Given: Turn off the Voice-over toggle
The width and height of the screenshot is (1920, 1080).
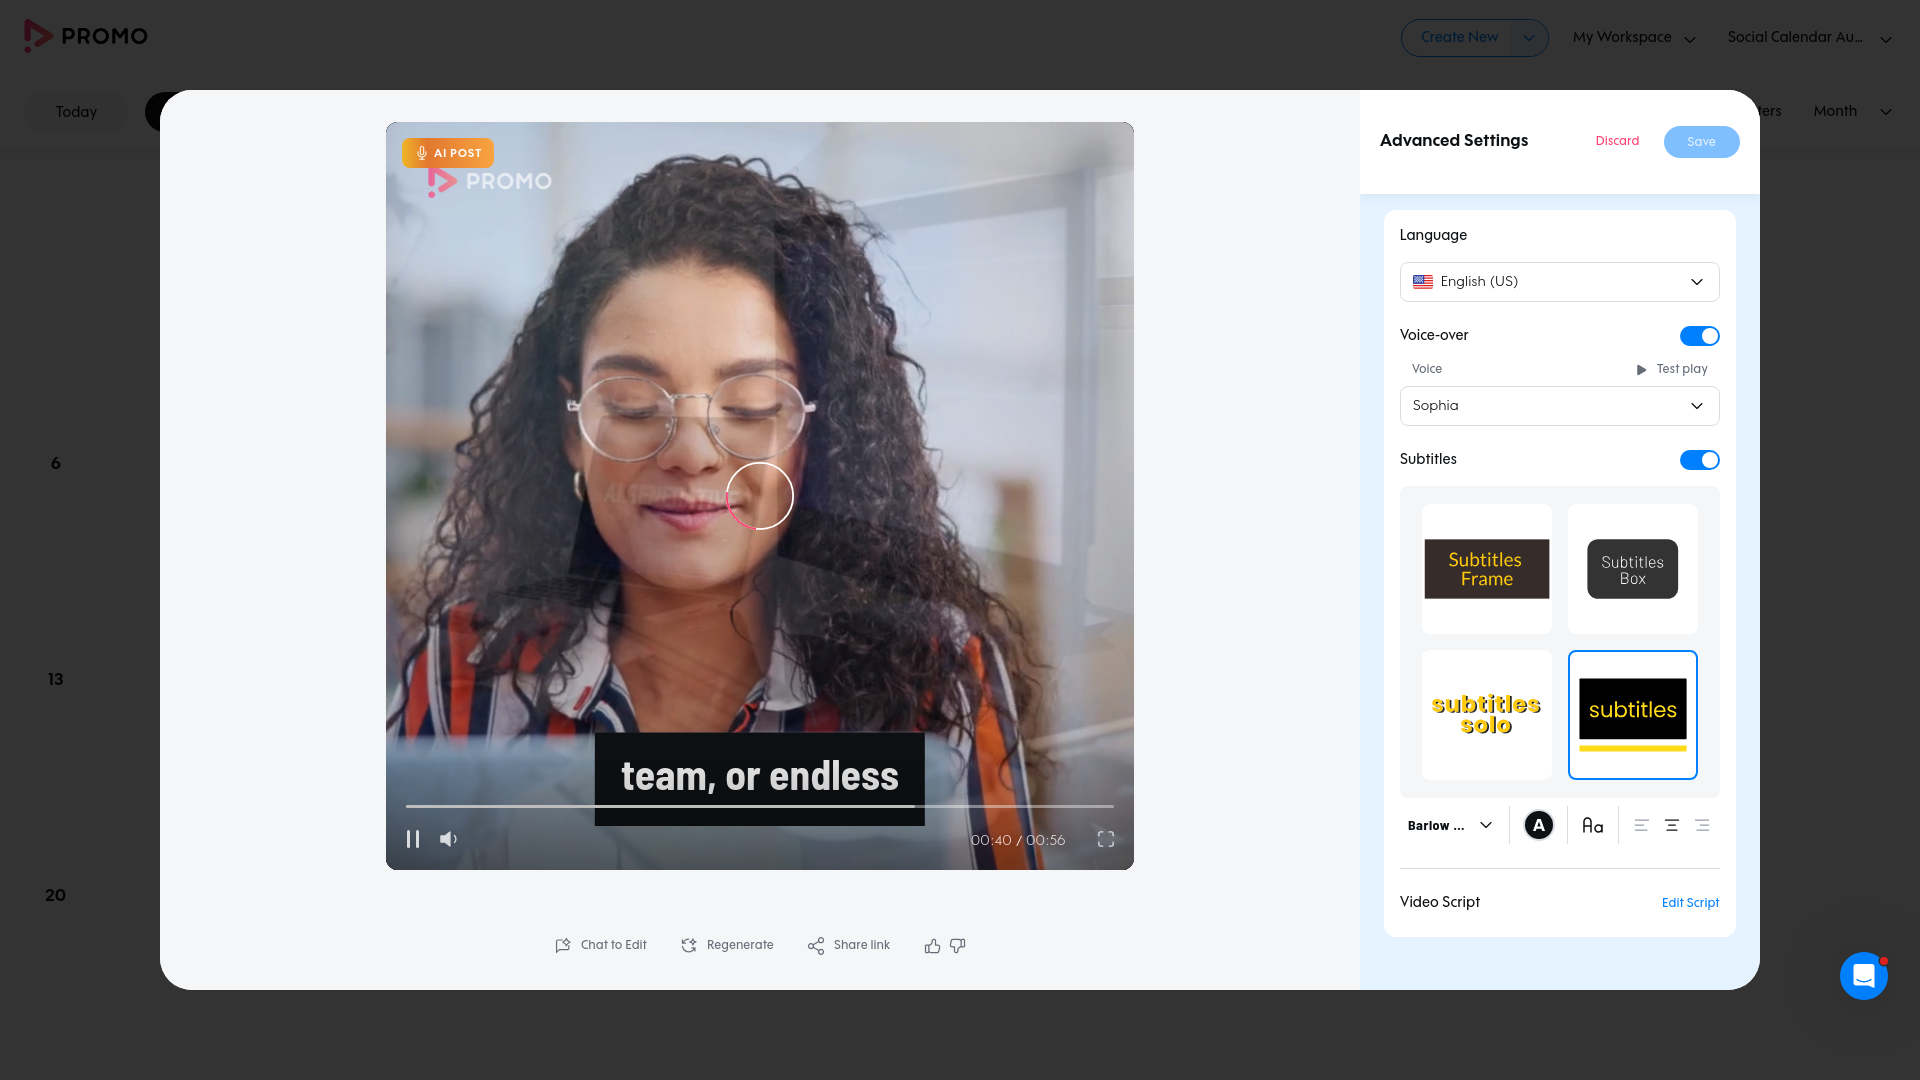Looking at the screenshot, I should point(1699,336).
